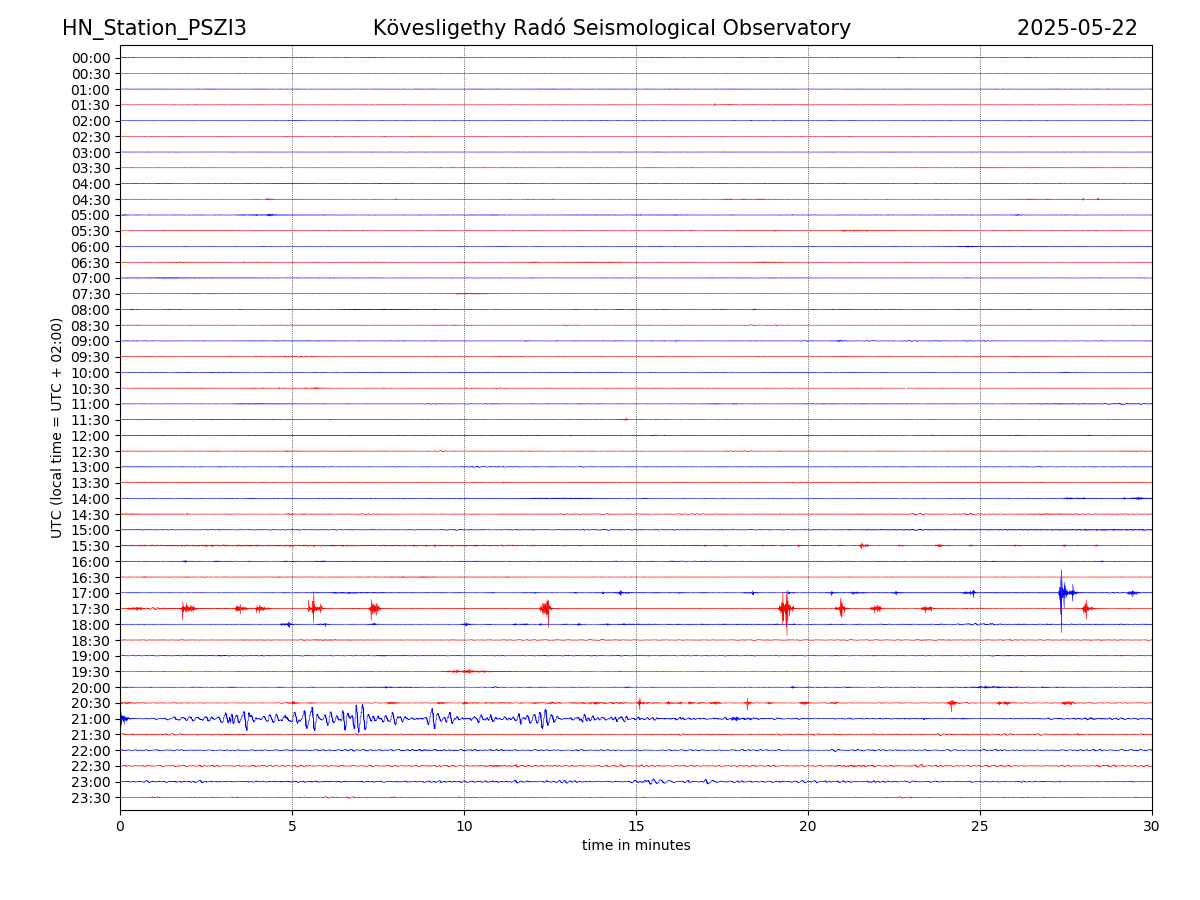This screenshot has width=1200, height=900.
Task: Click the 17:30 red burst near minute 12
Action: point(545,608)
